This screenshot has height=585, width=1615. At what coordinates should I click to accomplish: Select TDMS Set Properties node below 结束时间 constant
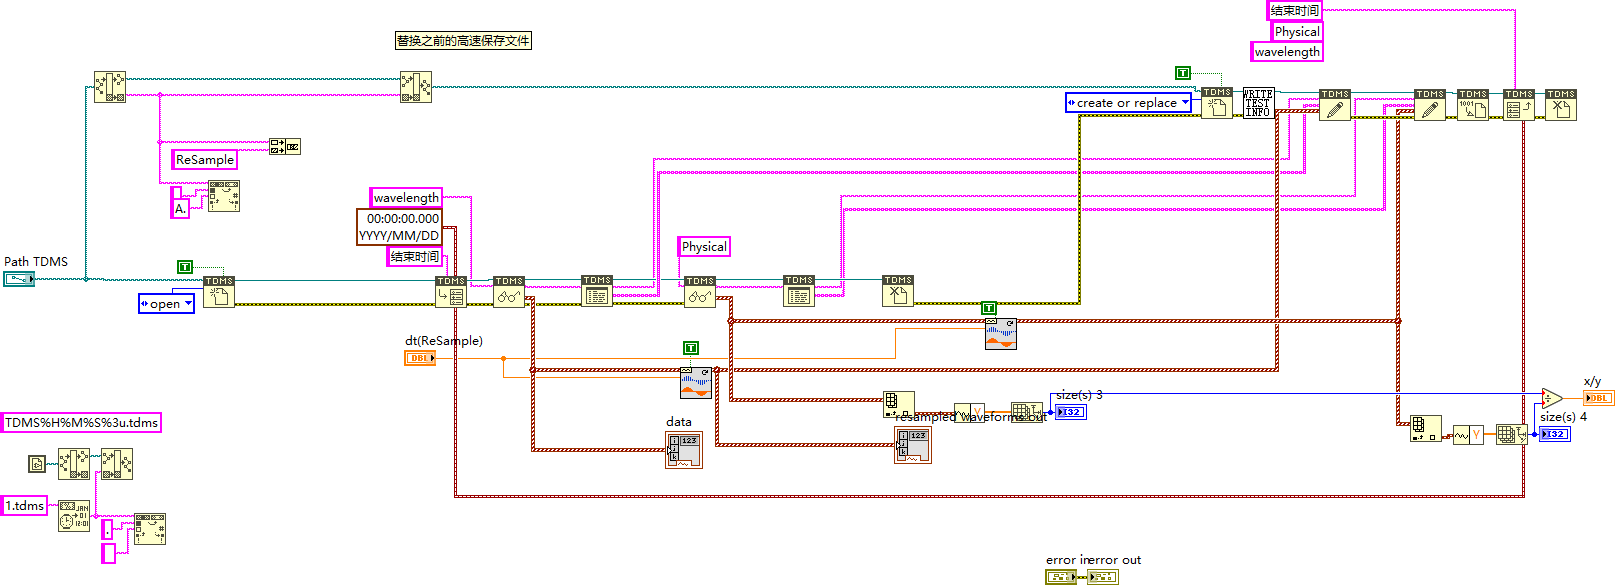coord(451,291)
